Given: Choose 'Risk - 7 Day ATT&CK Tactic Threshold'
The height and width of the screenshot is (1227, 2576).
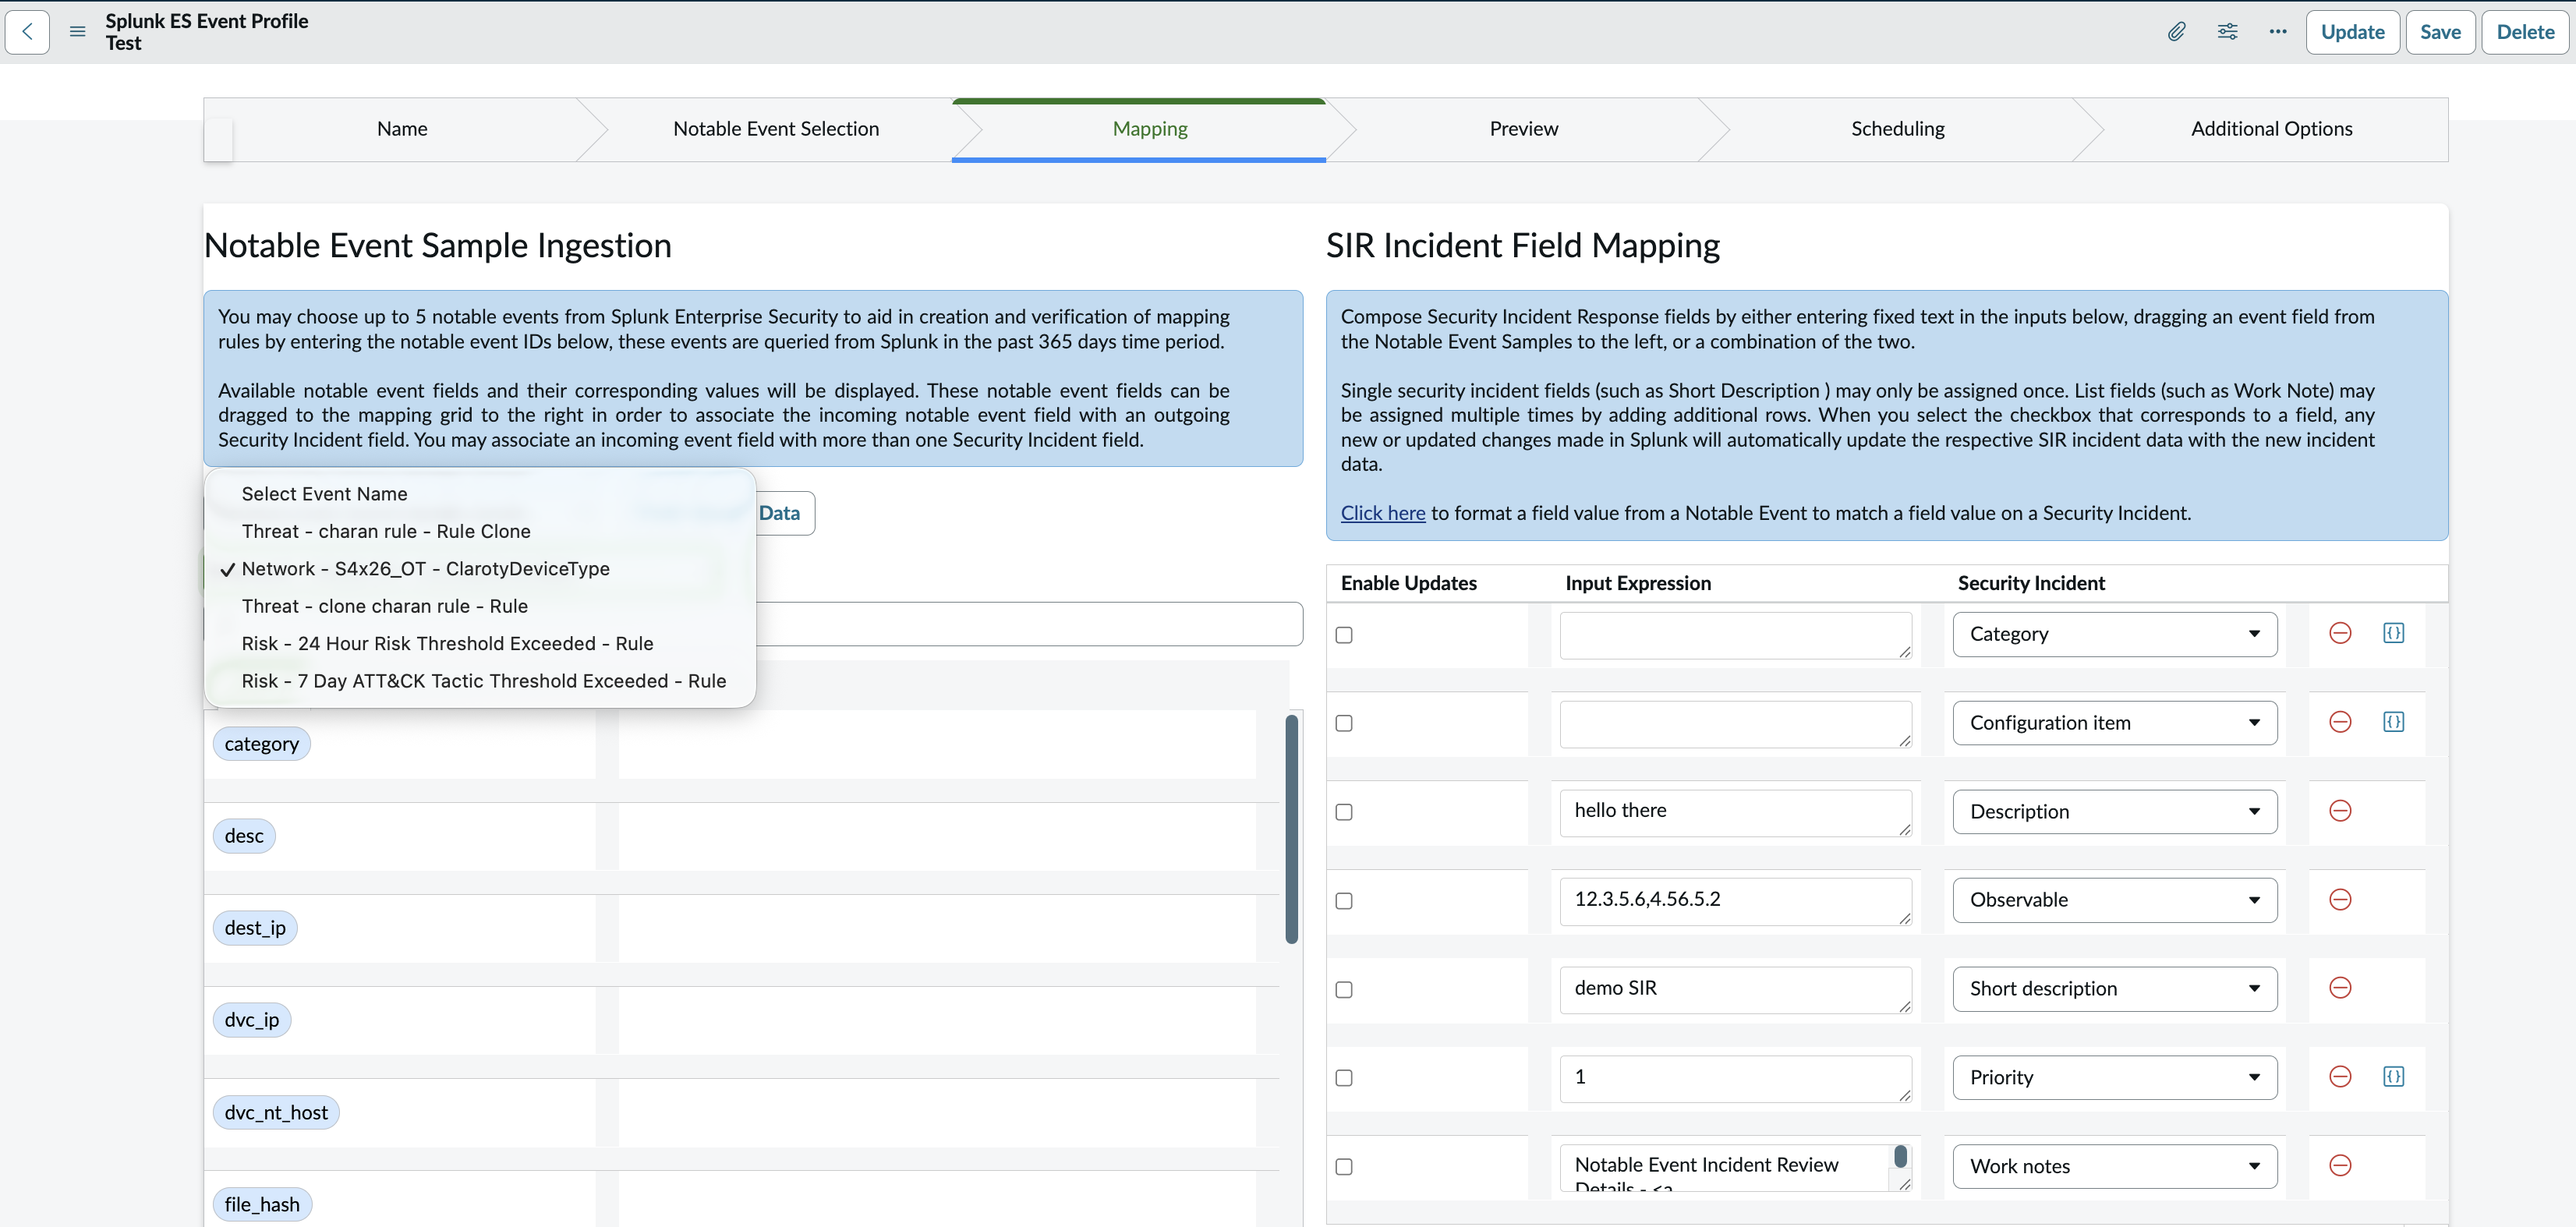Looking at the screenshot, I should tap(480, 681).
